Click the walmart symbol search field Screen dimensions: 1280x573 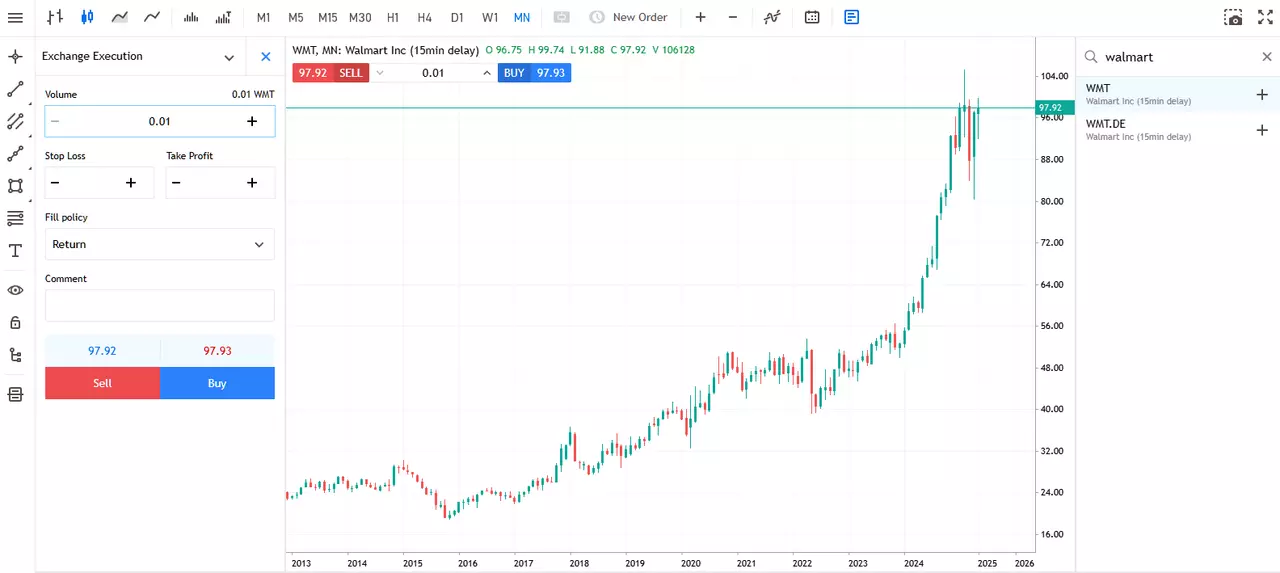pyautogui.click(x=1176, y=57)
